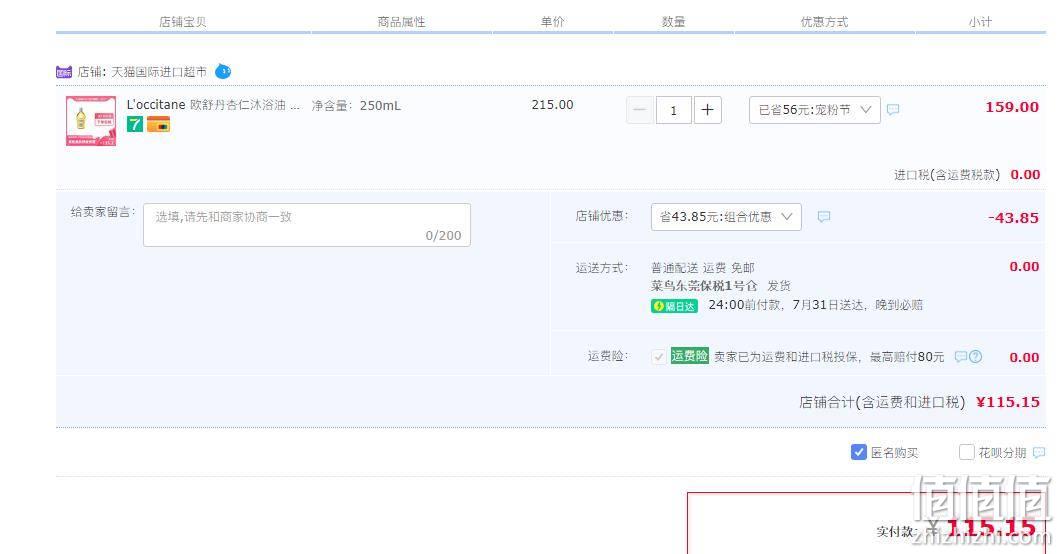Screen dimensions: 1061x554
Task: Toggle the 运费险 shipping insurance checkbox
Action: click(658, 356)
